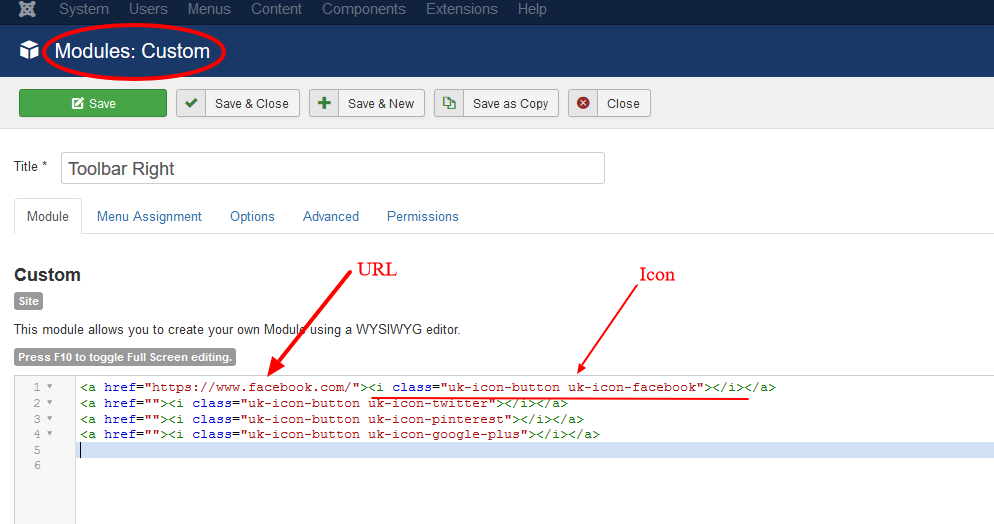The image size is (994, 524).
Task: Open the Help menu
Action: [x=532, y=9]
